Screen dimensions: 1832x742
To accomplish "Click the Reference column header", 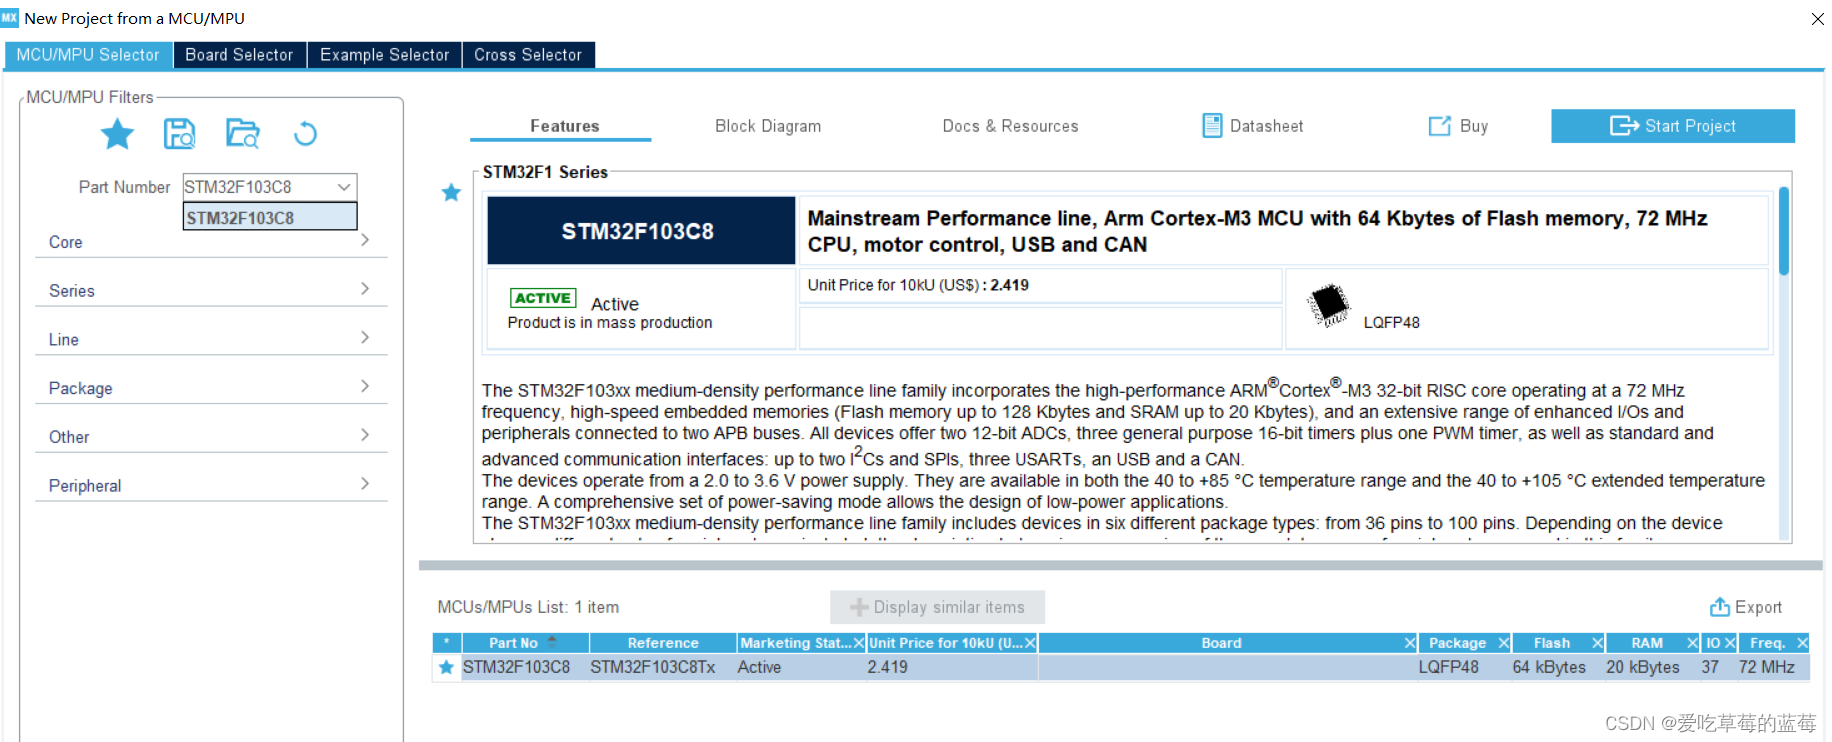I will click(x=663, y=643).
